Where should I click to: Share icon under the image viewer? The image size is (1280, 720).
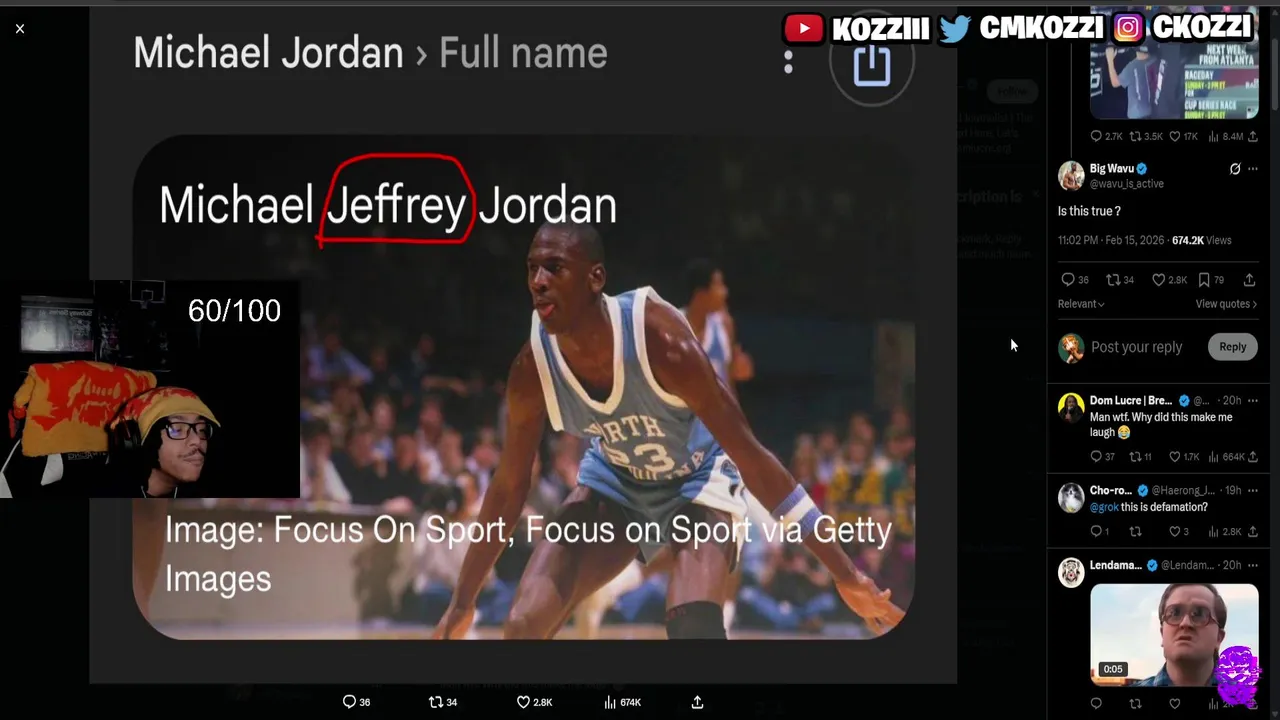pyautogui.click(x=697, y=702)
